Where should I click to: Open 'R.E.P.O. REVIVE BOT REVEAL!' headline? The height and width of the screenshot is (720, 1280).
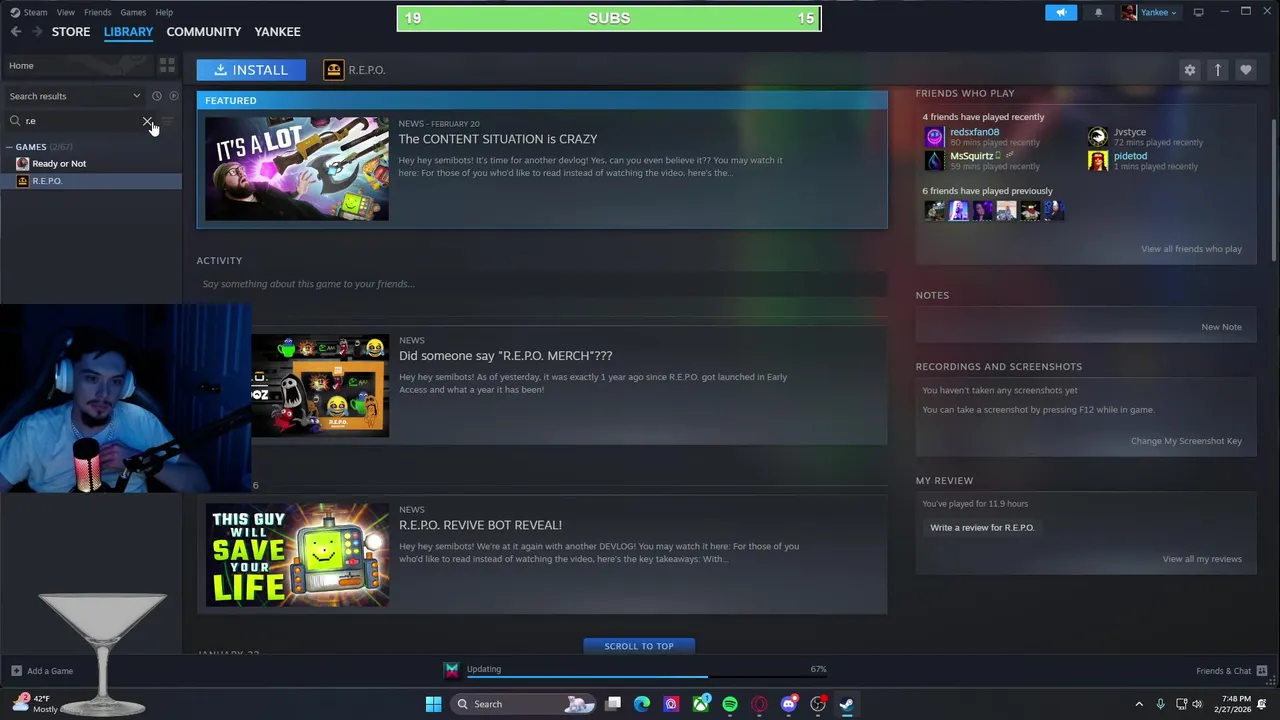[x=480, y=525]
